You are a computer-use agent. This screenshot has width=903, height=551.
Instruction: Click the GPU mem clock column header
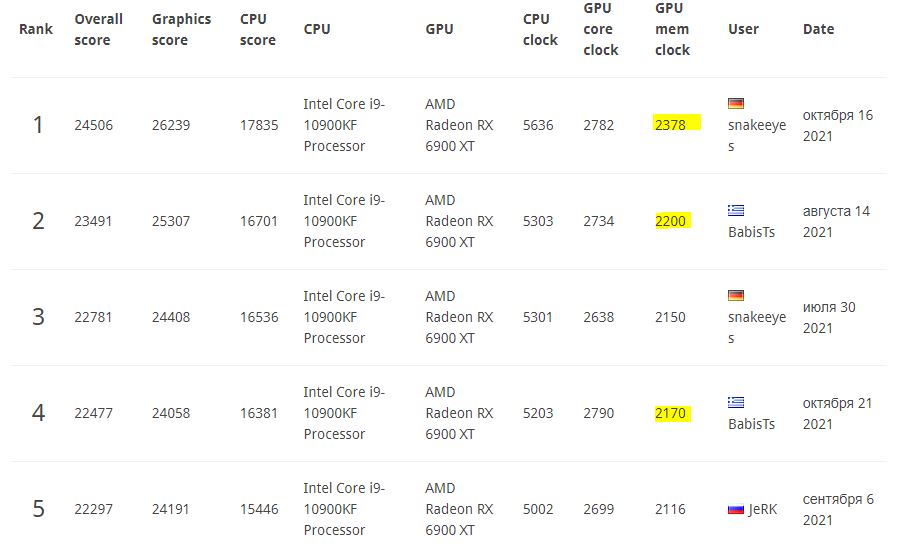[x=672, y=29]
